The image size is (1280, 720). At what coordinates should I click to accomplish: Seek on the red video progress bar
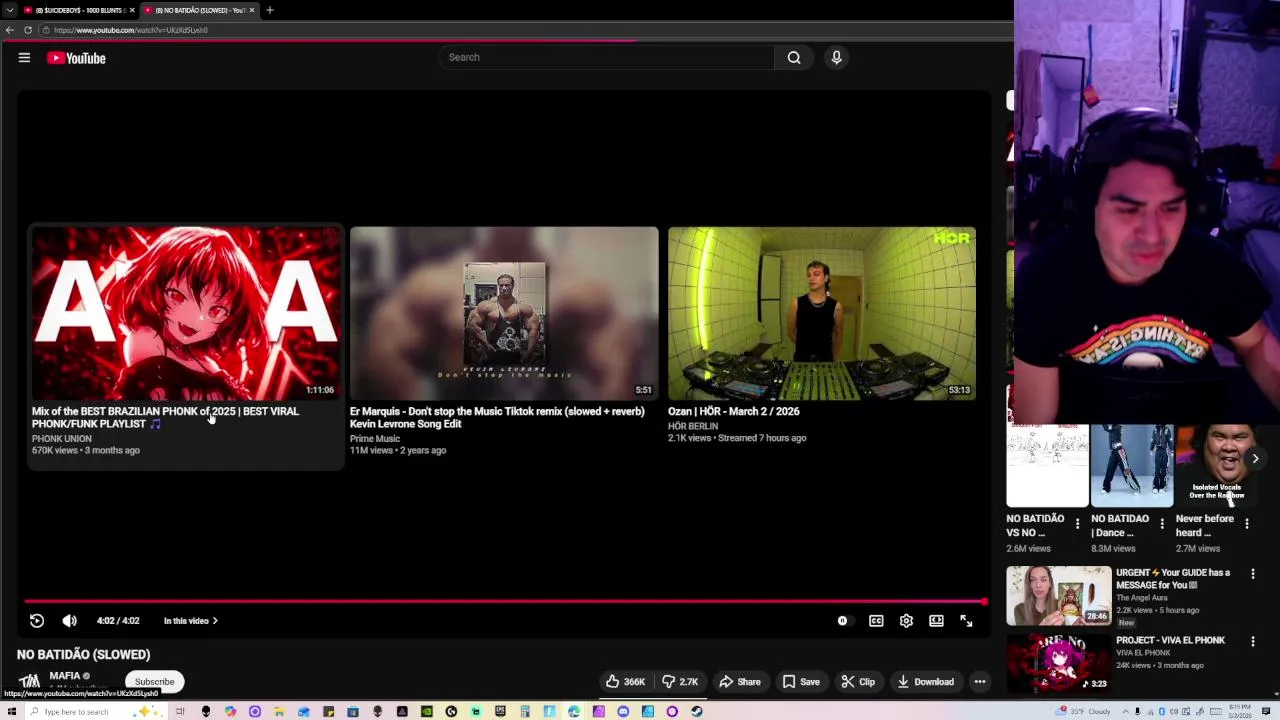[x=505, y=601]
